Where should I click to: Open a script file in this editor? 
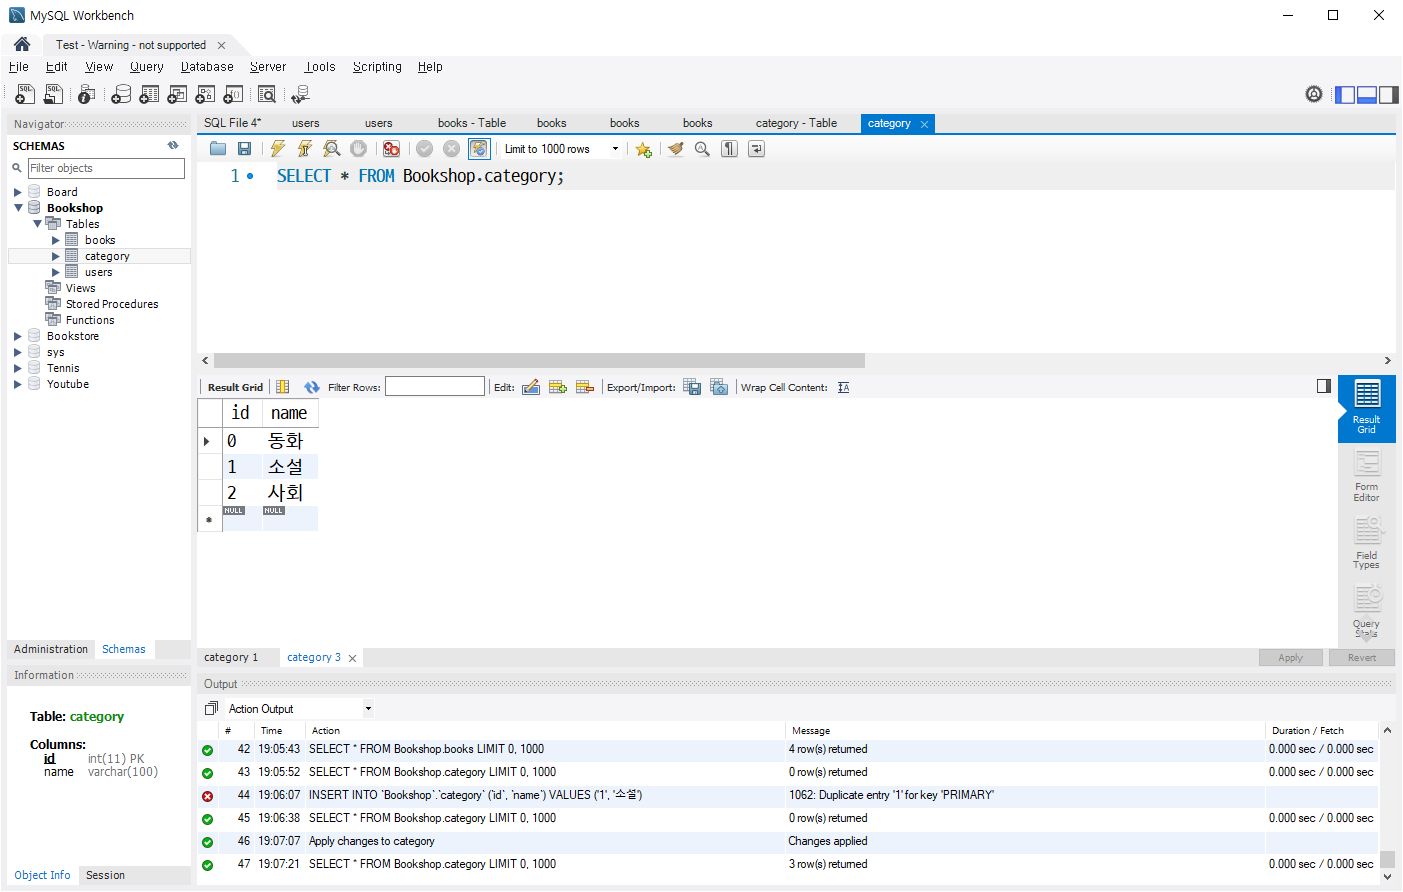click(218, 149)
